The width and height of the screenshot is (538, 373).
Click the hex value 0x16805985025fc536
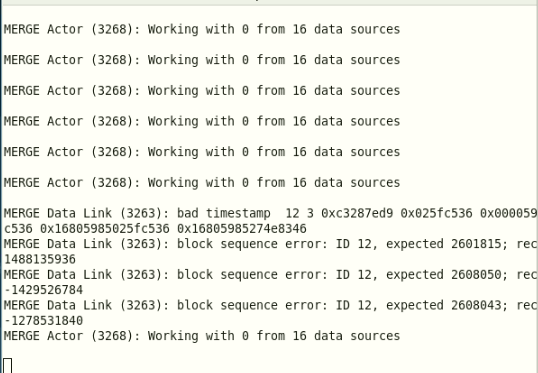pyautogui.click(x=105, y=229)
